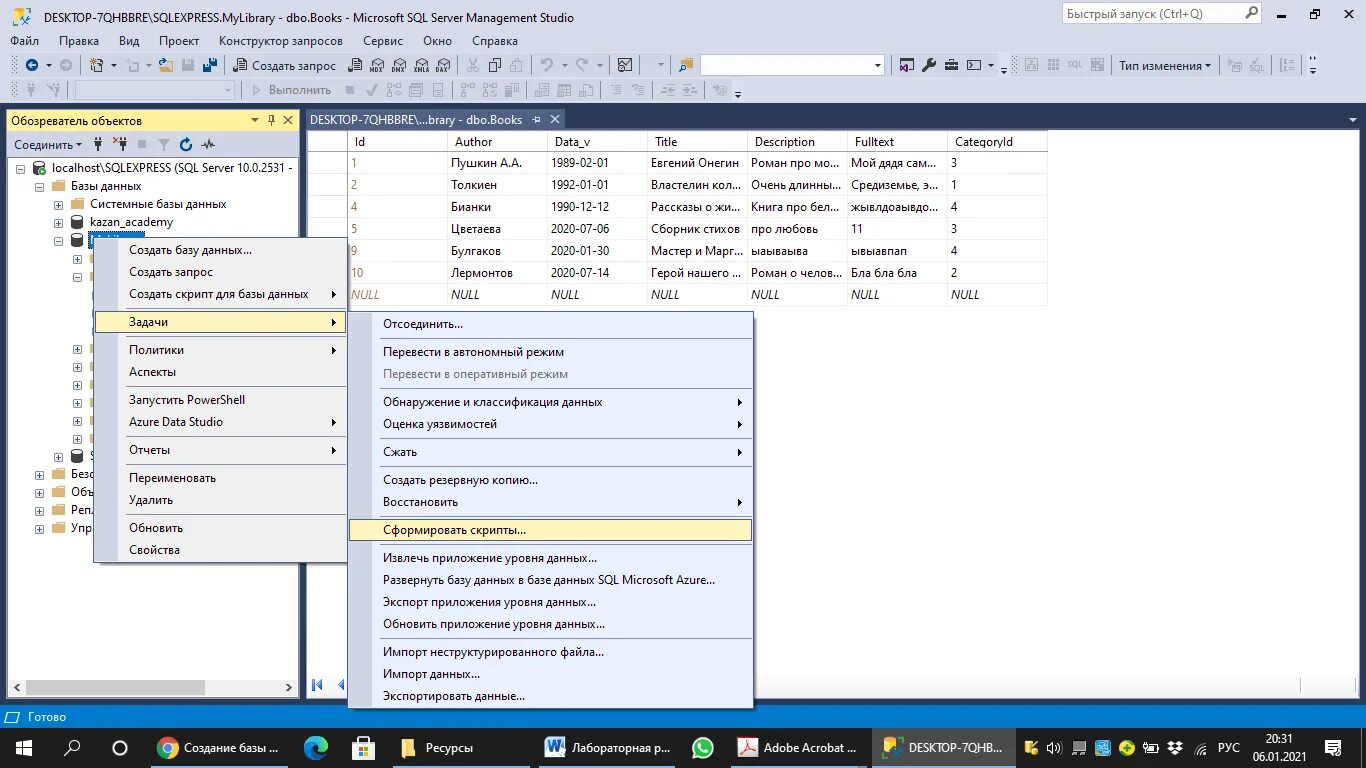This screenshot has height=768, width=1366.
Task: Open the Конструктор запросов menu
Action: (281, 41)
